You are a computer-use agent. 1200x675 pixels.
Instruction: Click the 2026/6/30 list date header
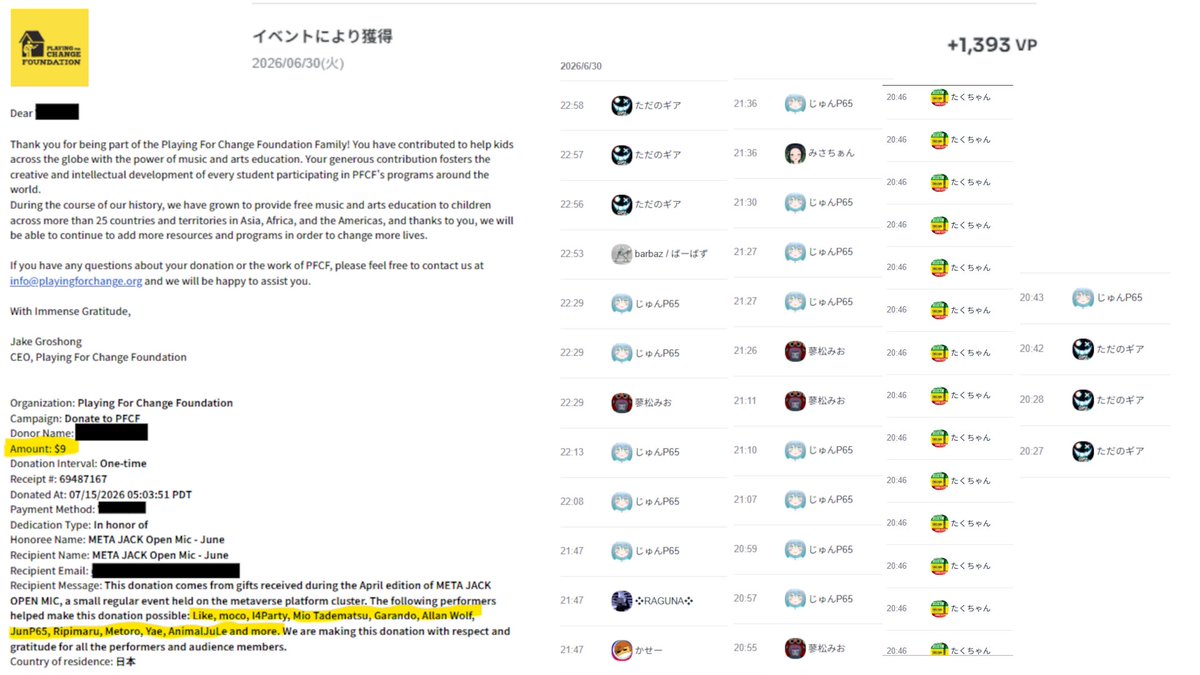(x=581, y=66)
